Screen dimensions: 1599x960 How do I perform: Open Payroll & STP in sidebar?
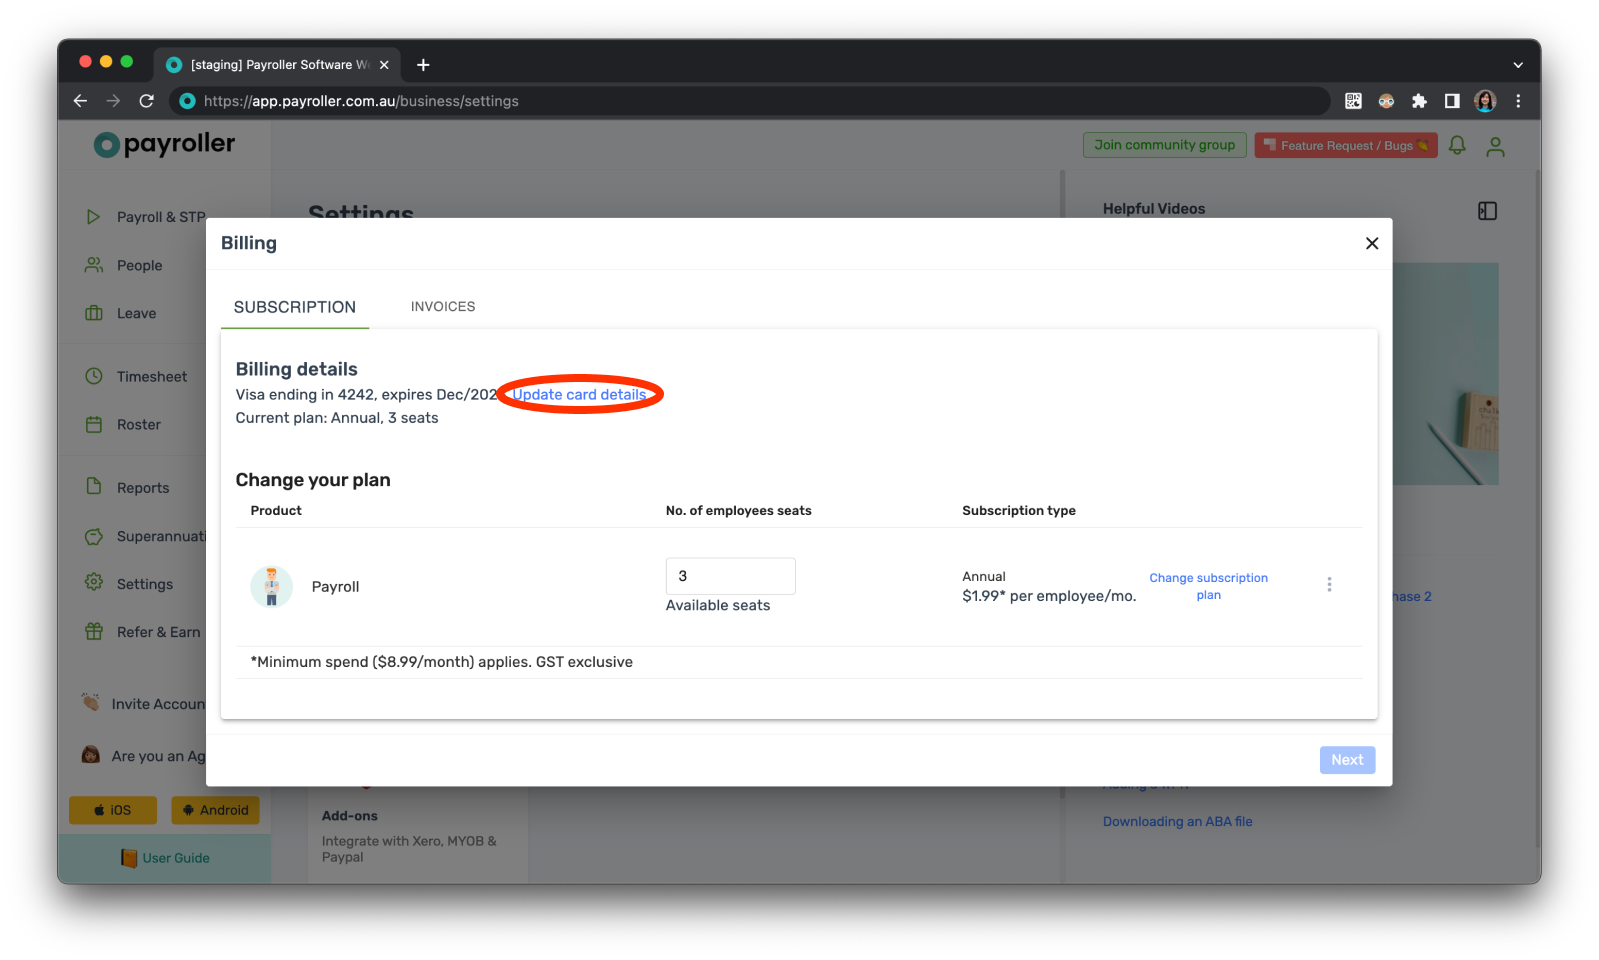click(x=161, y=217)
